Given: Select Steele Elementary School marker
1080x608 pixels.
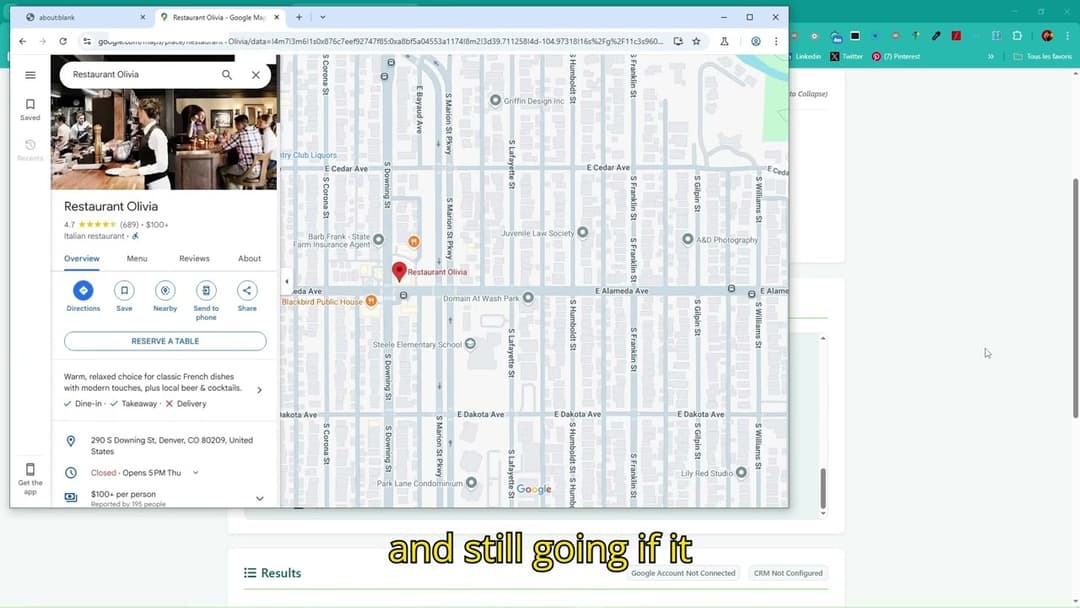Looking at the screenshot, I should coord(470,344).
